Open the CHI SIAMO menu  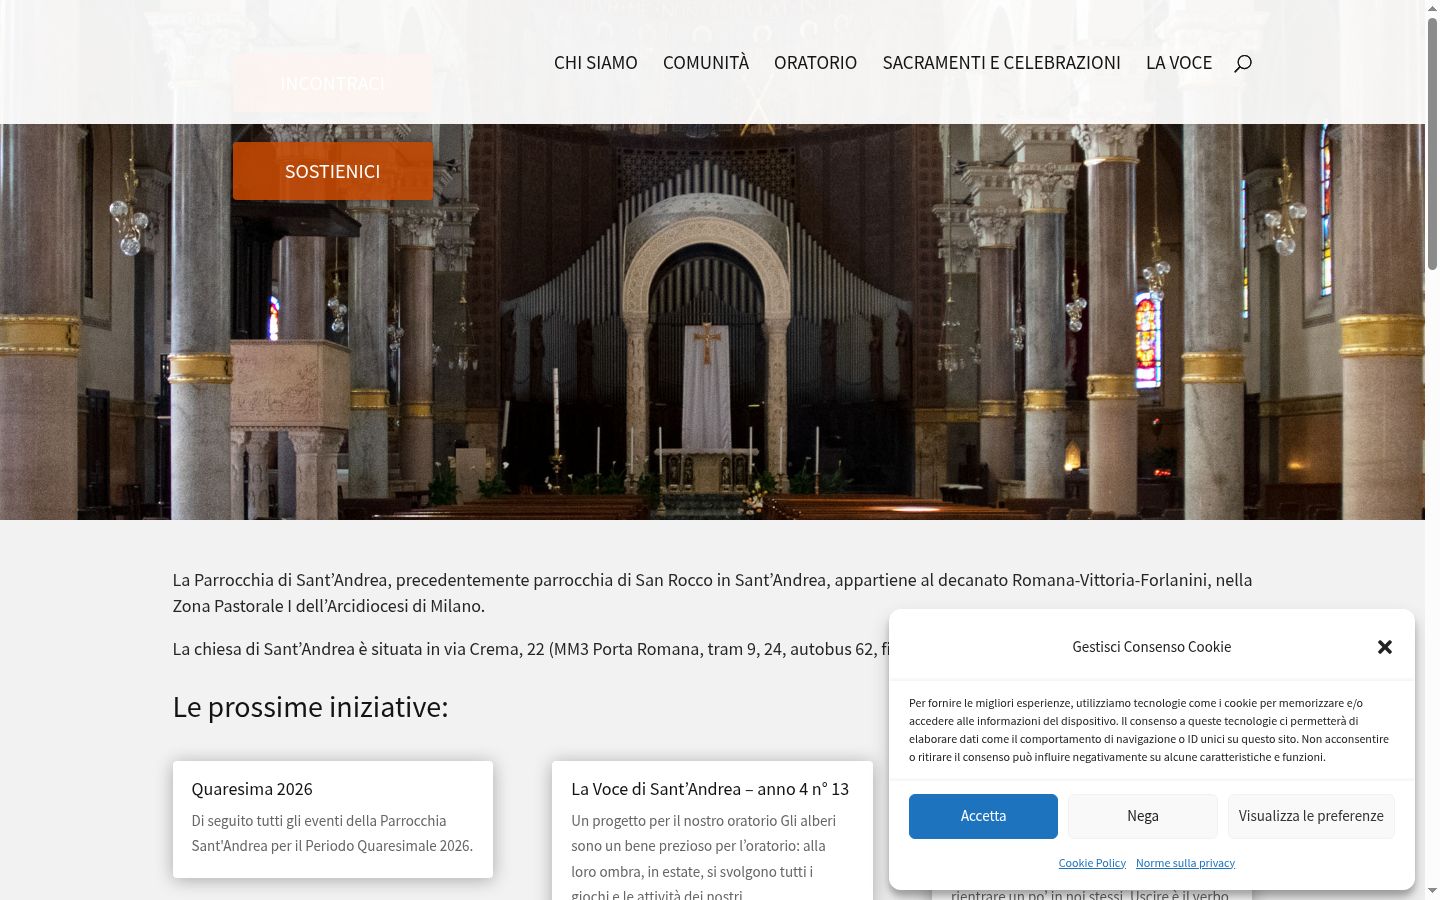596,62
